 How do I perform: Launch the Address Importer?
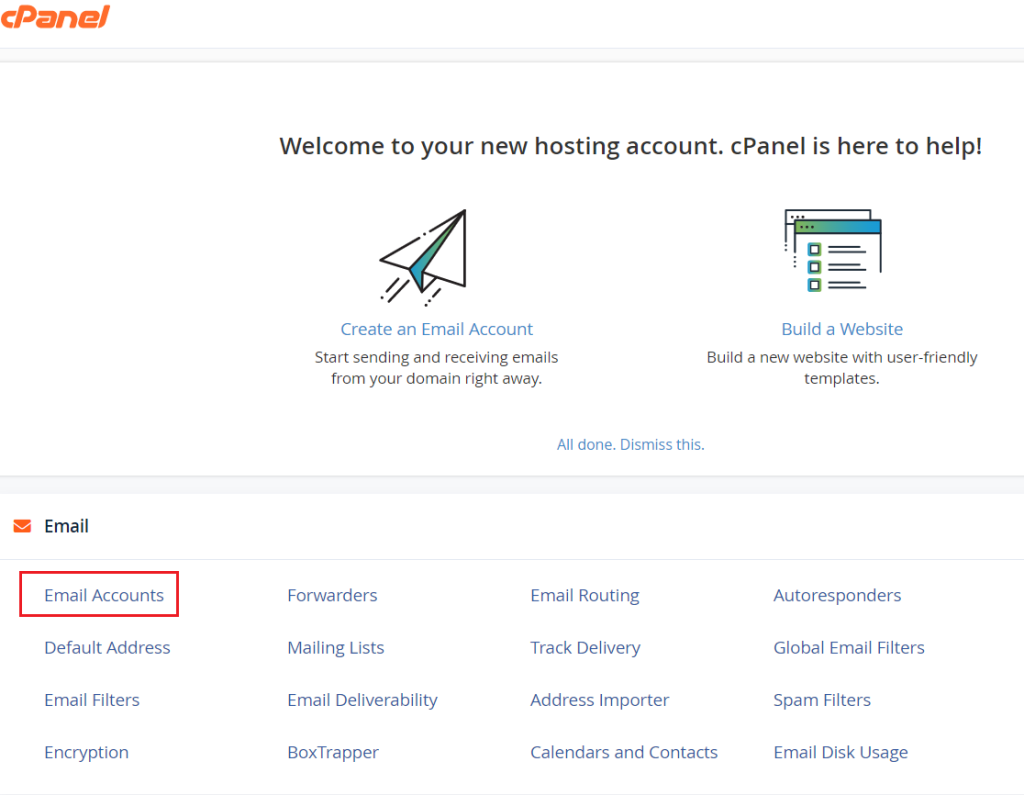click(x=599, y=700)
